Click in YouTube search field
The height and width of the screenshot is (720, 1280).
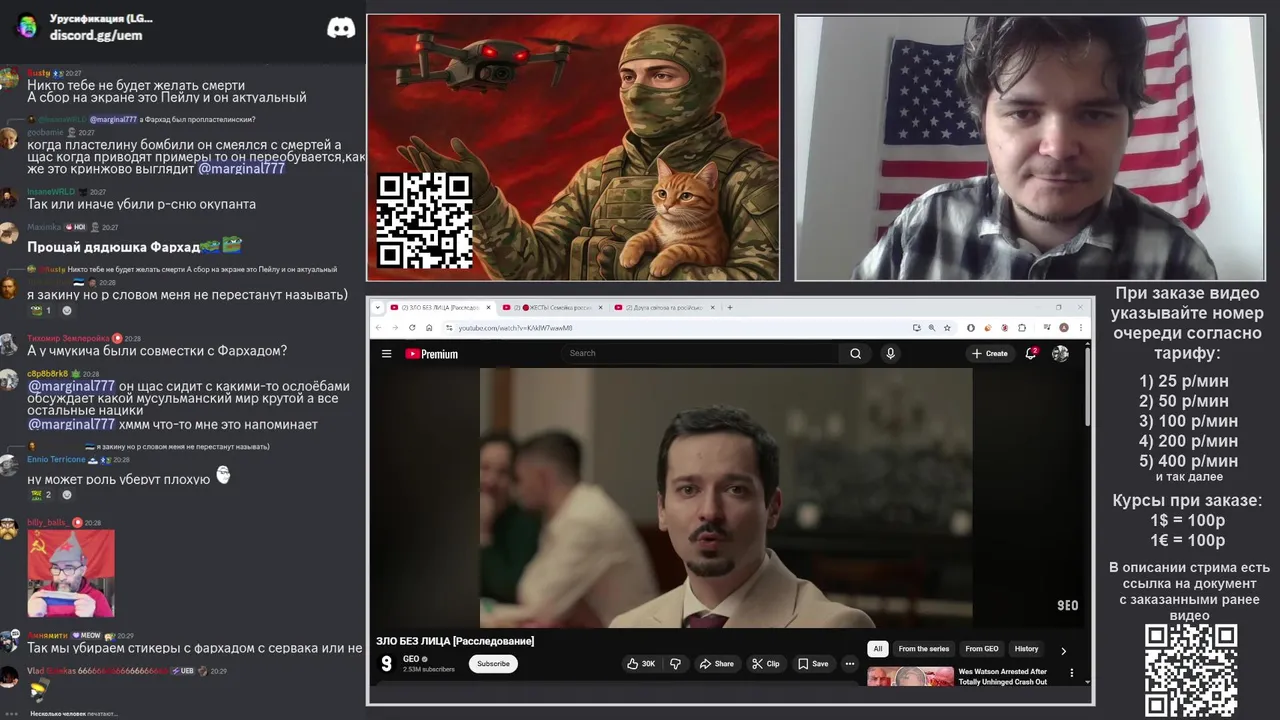[x=700, y=353]
